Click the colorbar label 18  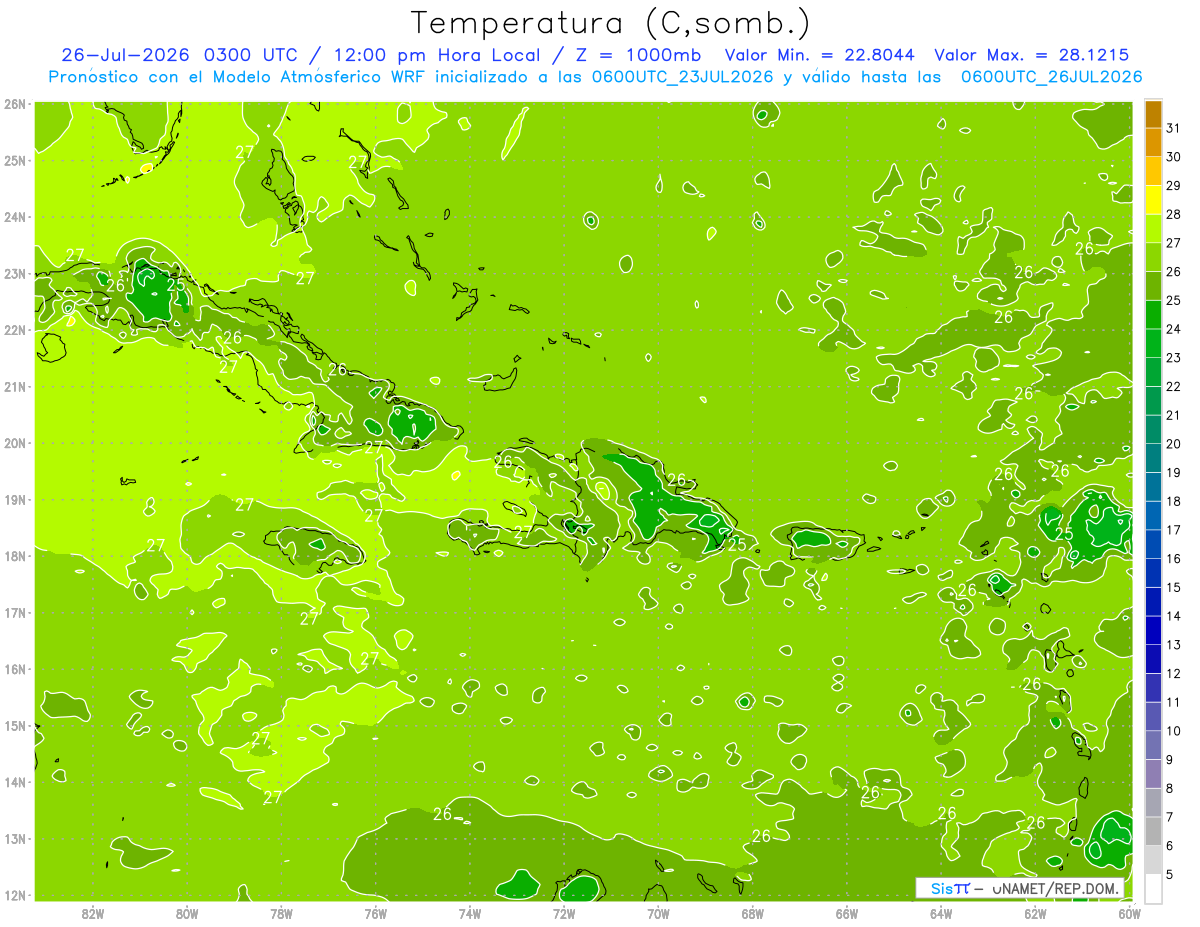click(x=1174, y=501)
